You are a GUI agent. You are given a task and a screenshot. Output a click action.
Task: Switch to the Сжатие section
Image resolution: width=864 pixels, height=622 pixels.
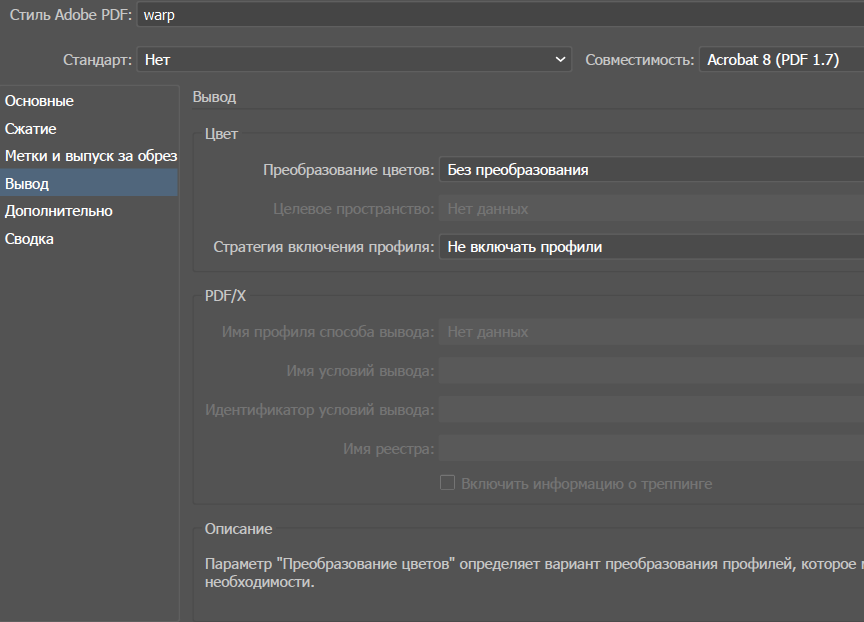tap(31, 129)
